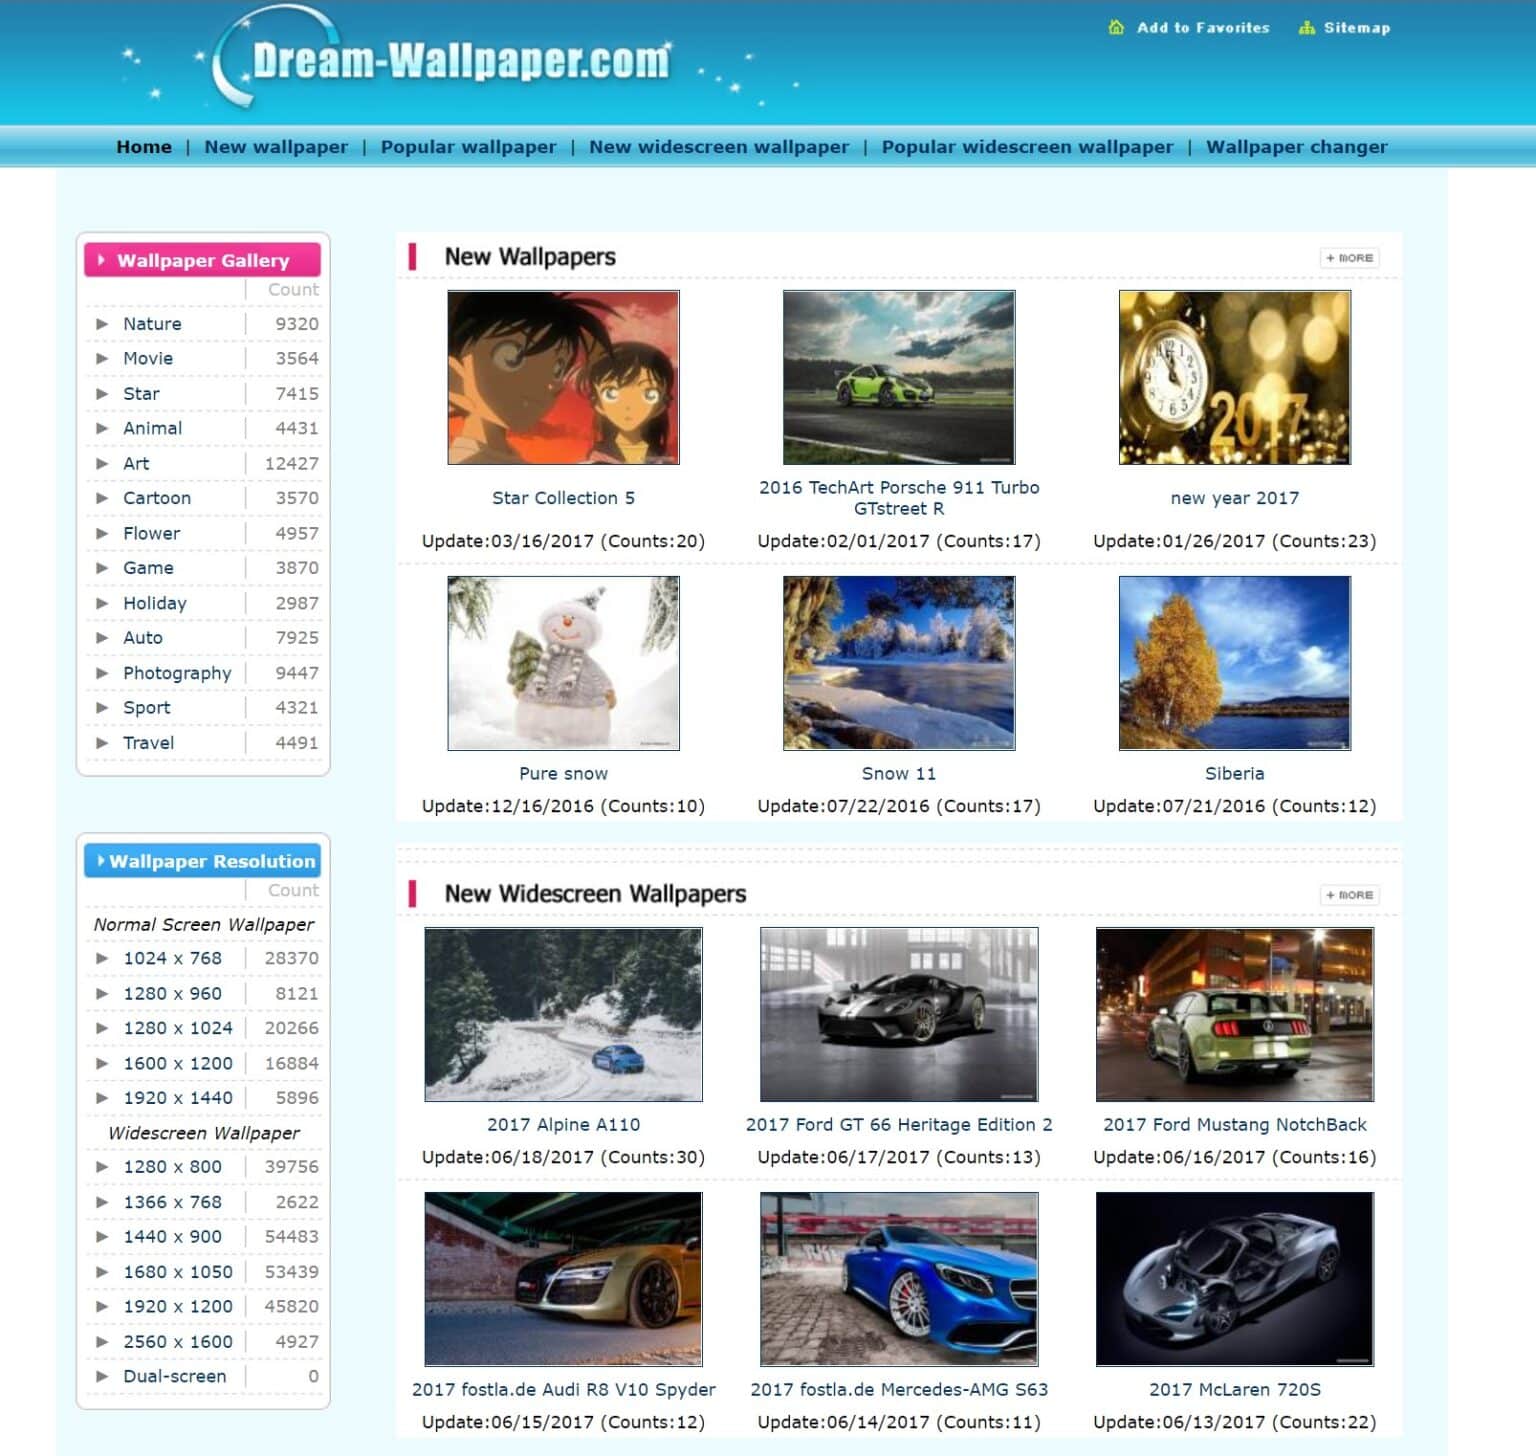The height and width of the screenshot is (1456, 1536).
Task: Open the 2017 McLaren 720S wallpaper link
Action: (x=1234, y=1389)
